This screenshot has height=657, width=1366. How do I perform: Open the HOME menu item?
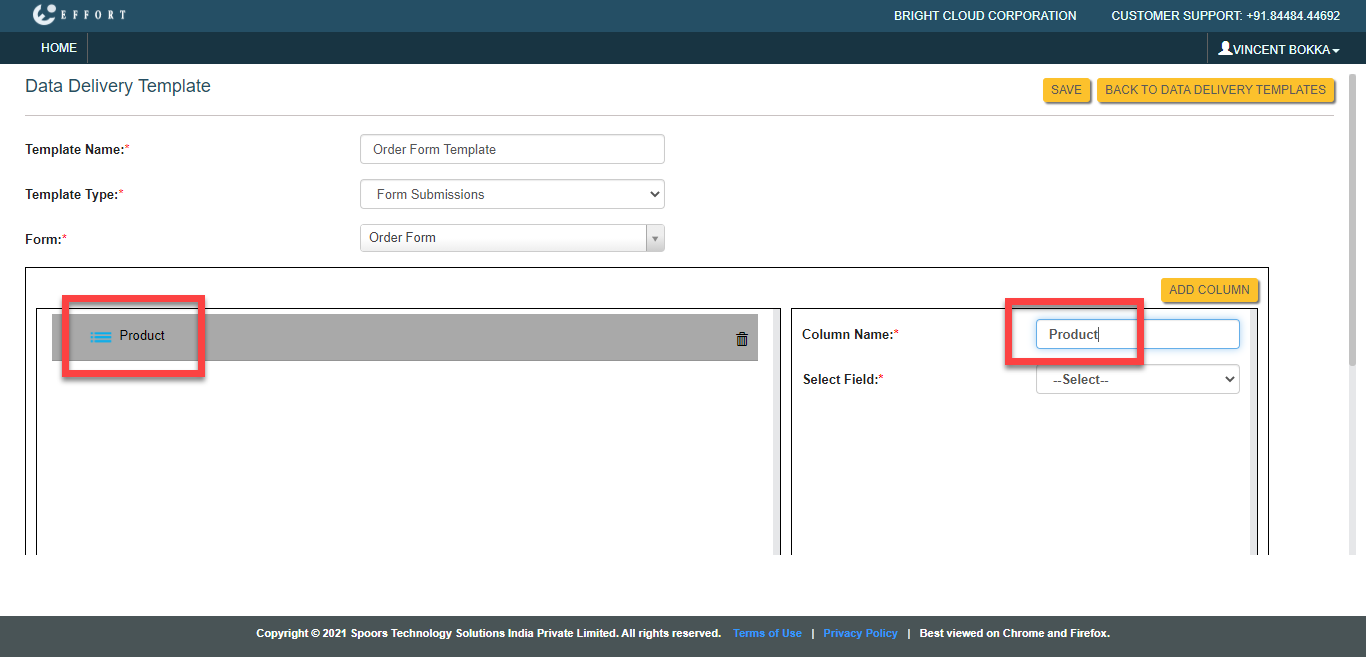coord(59,48)
